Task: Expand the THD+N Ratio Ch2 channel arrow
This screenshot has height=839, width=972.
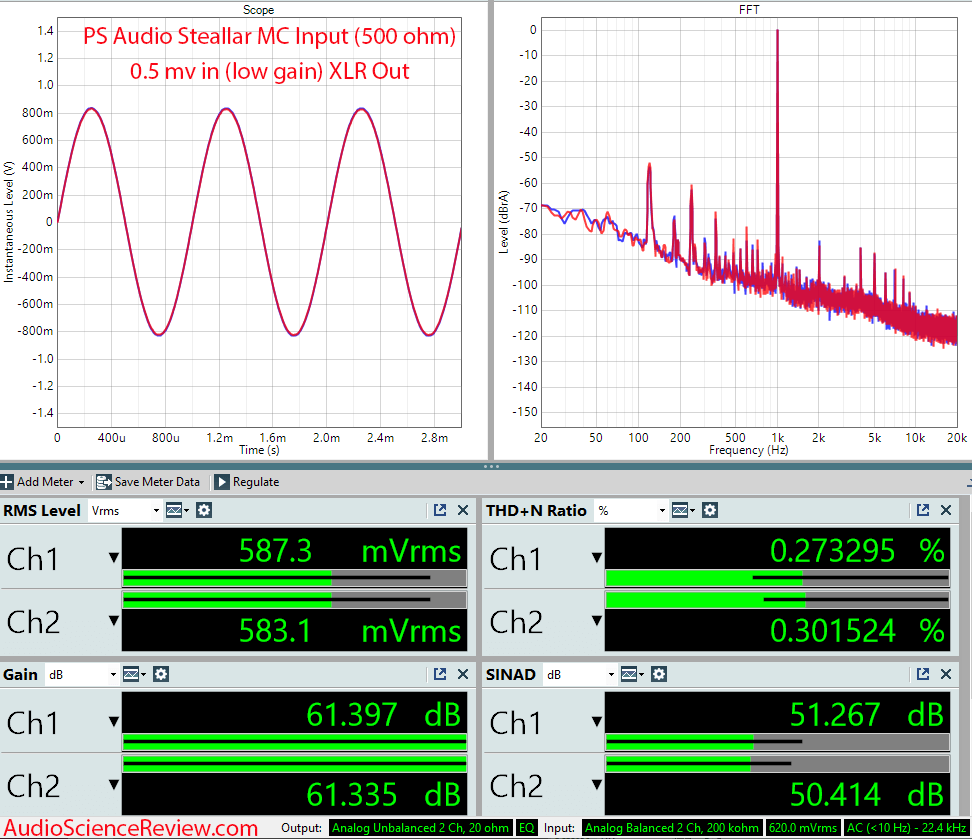Action: click(x=596, y=620)
